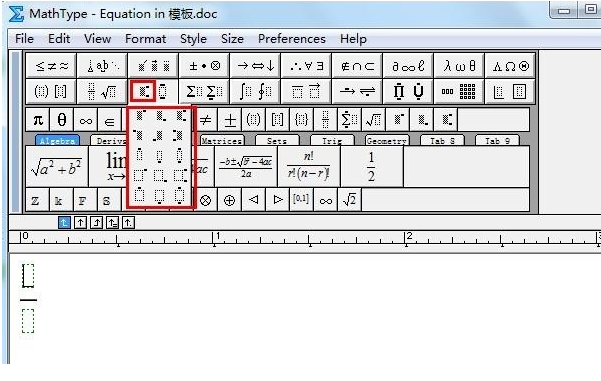Open the lowercase Greek palette (λωθ)
Image resolution: width=601 pixels, height=381 pixels.
(459, 66)
